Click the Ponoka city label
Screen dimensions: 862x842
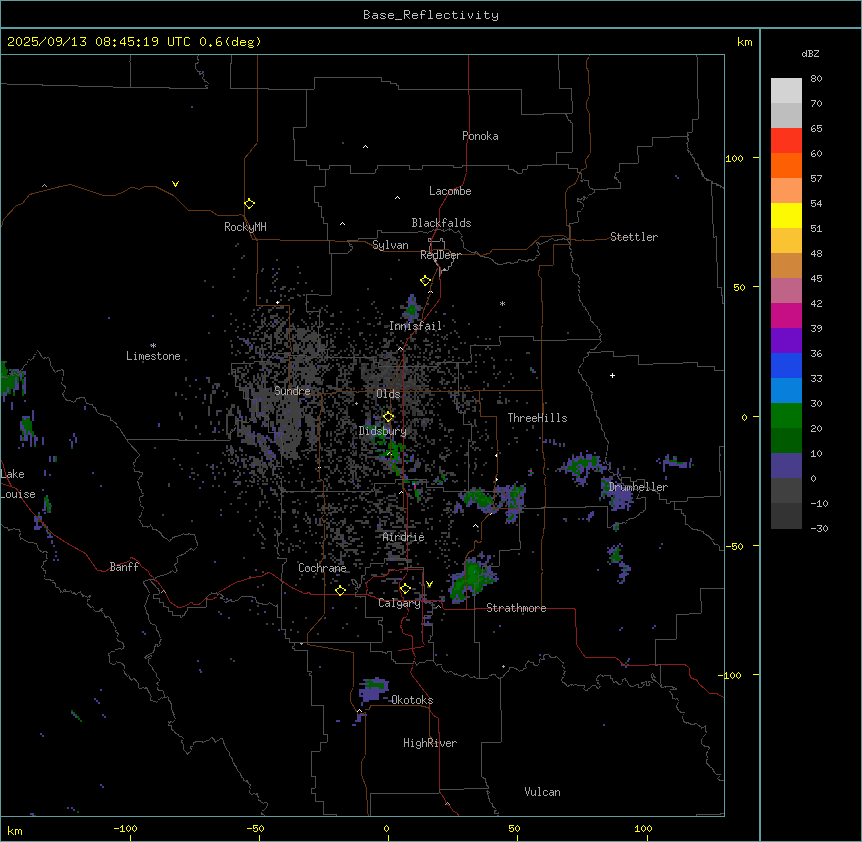tap(480, 136)
